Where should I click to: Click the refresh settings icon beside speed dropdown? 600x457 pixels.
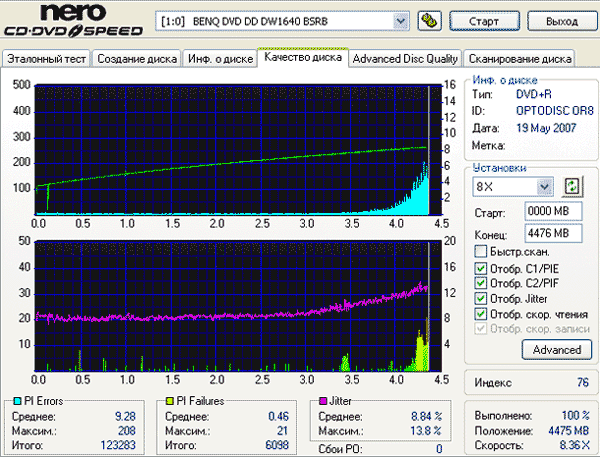click(572, 186)
